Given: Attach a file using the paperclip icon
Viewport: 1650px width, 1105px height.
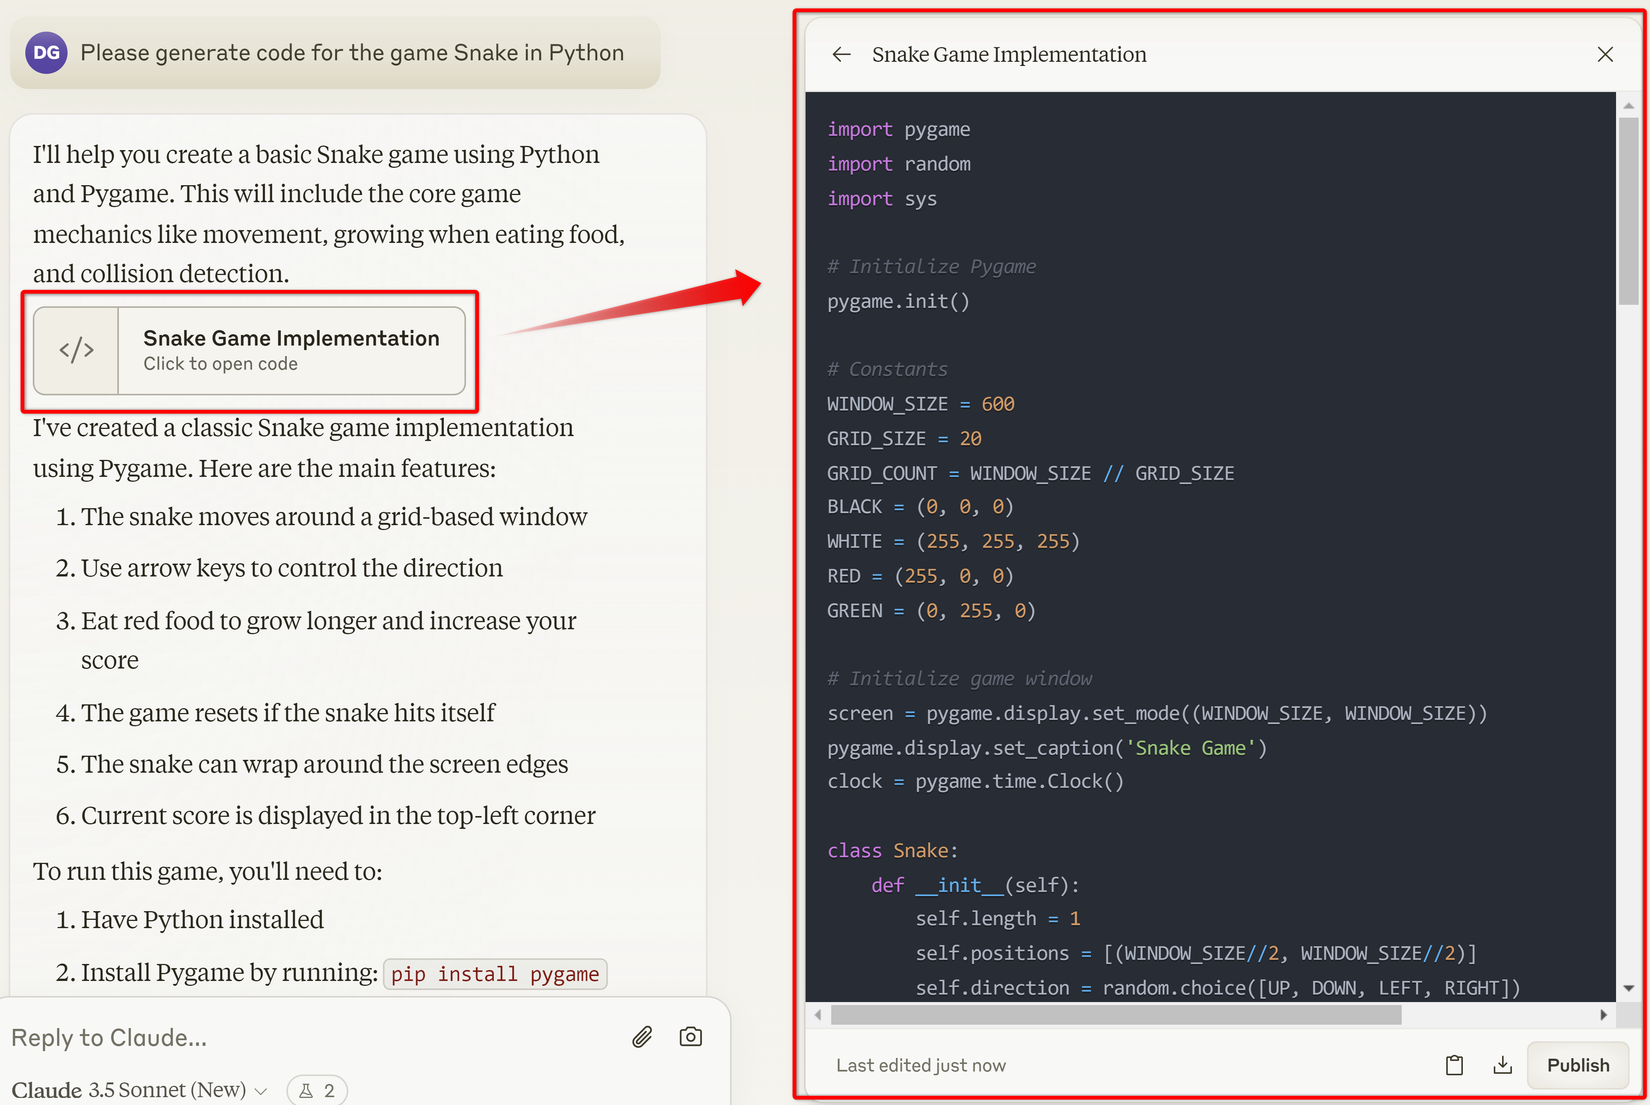Looking at the screenshot, I should click(x=642, y=1037).
